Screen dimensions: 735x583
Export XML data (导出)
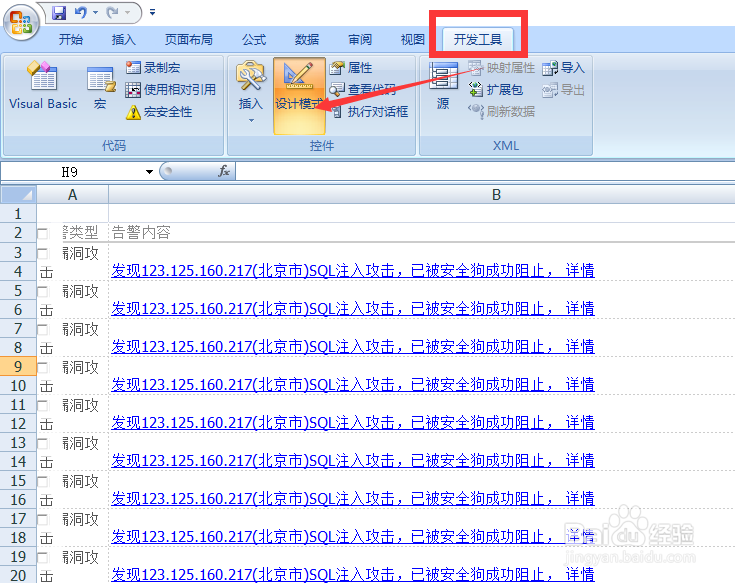(x=563, y=90)
